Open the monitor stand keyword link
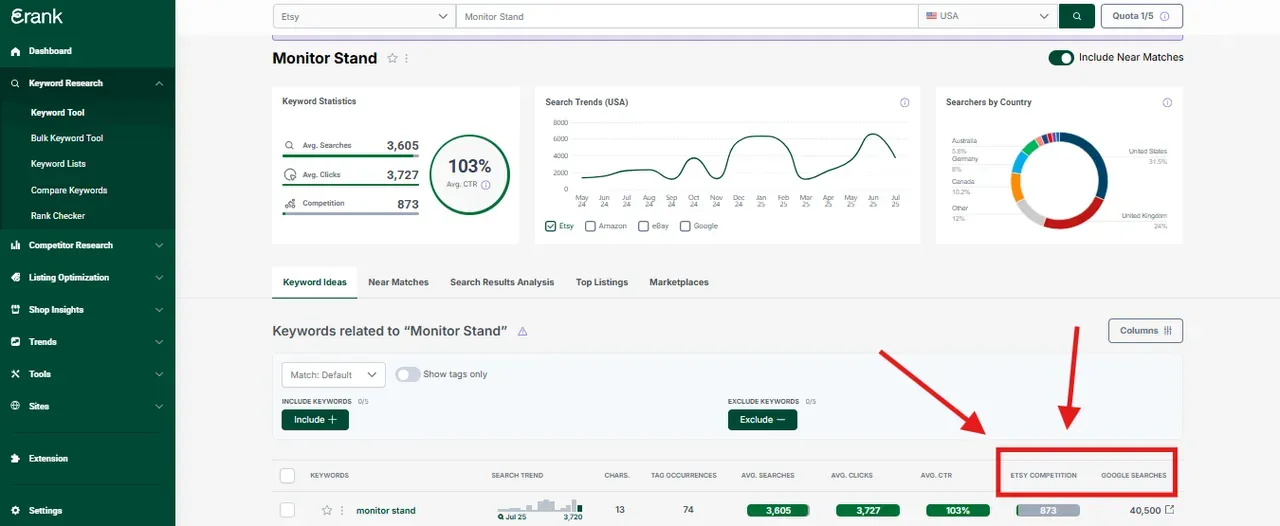The image size is (1280, 526). 386,510
